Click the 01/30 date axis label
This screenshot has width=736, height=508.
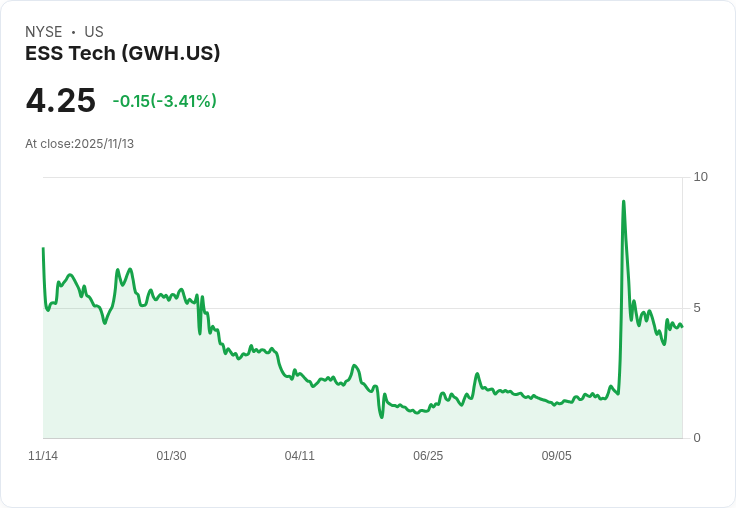click(x=171, y=456)
